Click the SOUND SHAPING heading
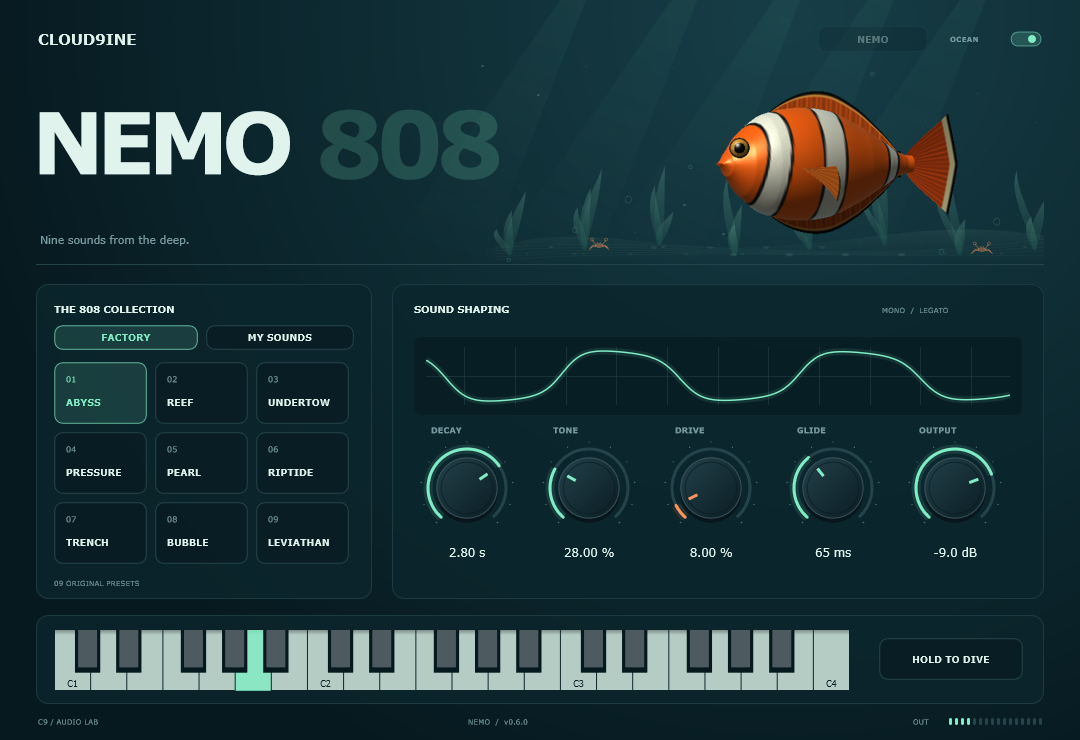 point(461,309)
